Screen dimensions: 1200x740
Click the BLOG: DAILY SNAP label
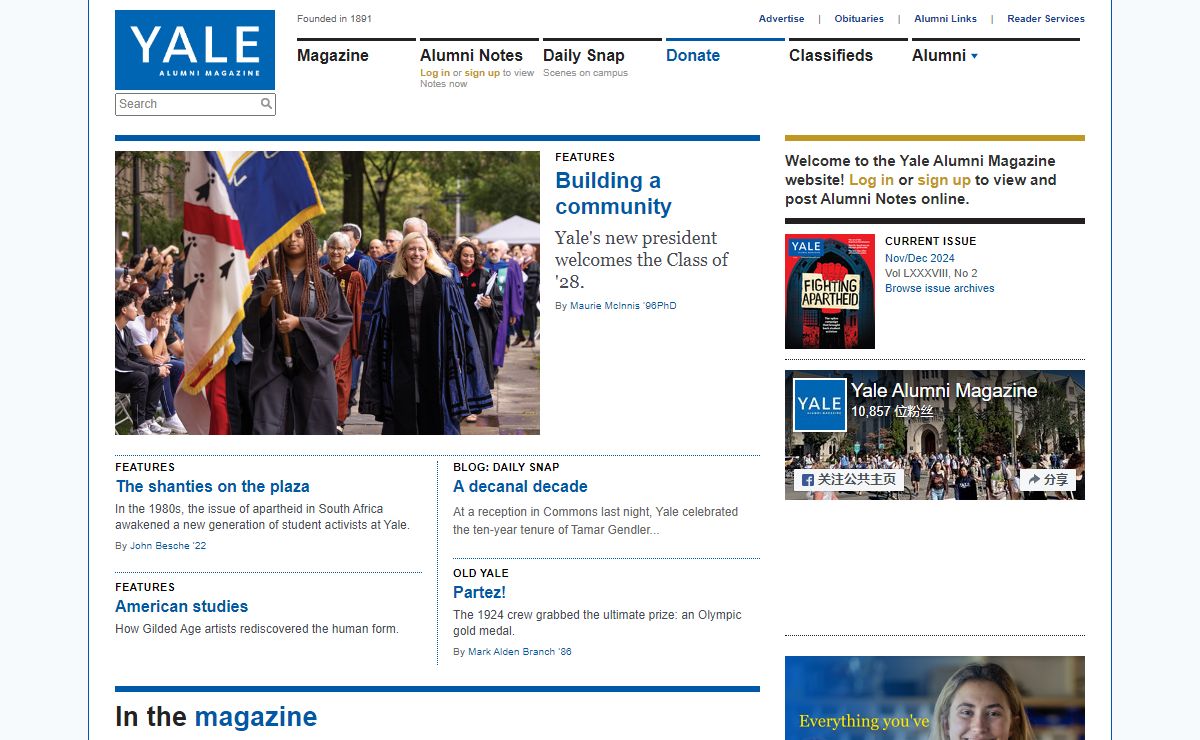click(506, 467)
